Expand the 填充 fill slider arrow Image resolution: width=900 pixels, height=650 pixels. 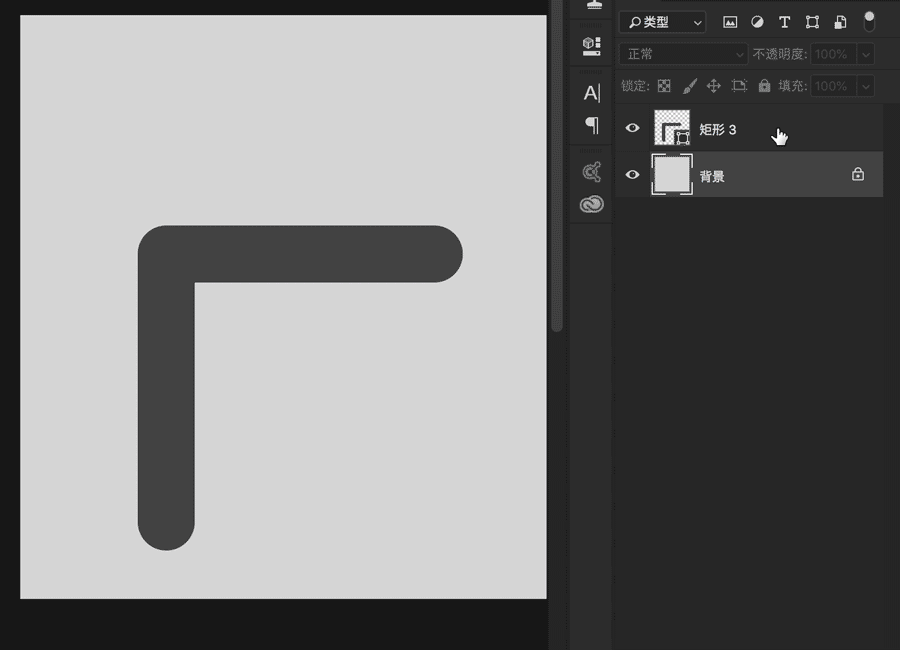[x=865, y=86]
